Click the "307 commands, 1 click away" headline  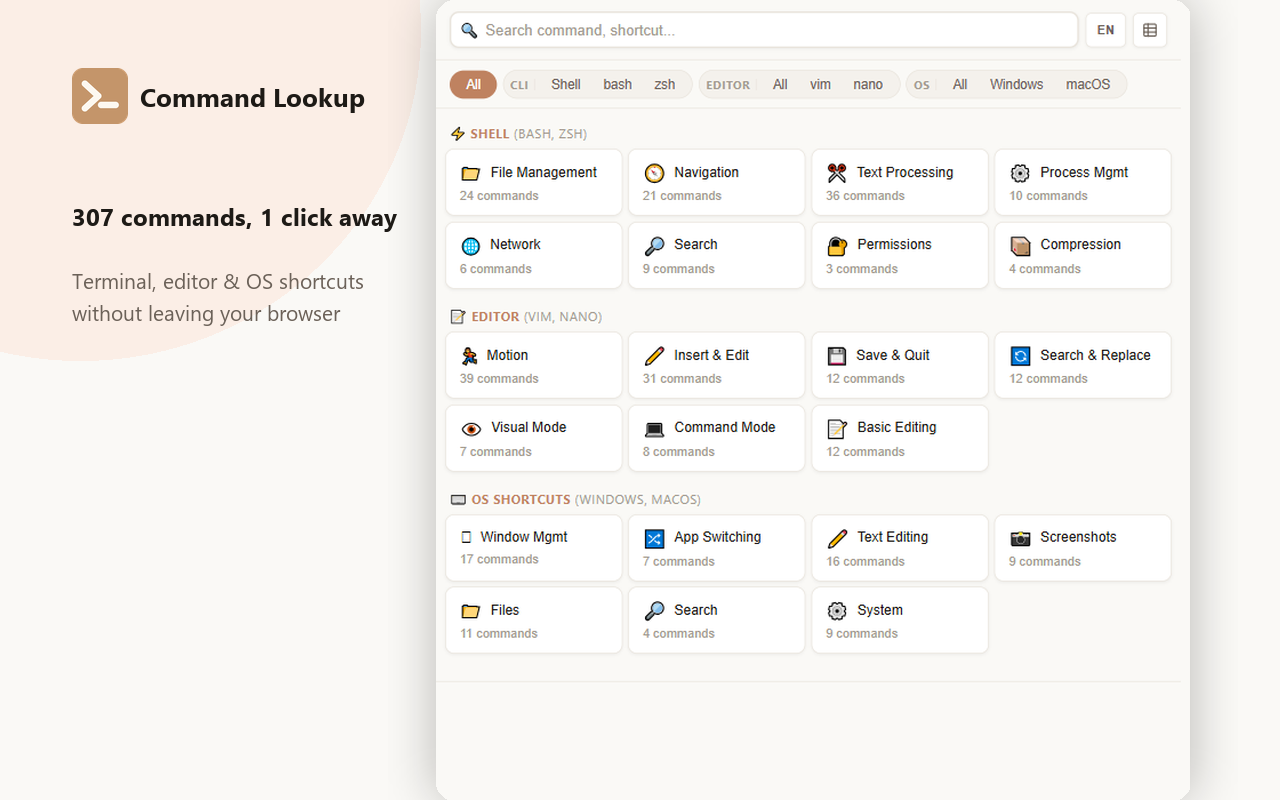[234, 218]
